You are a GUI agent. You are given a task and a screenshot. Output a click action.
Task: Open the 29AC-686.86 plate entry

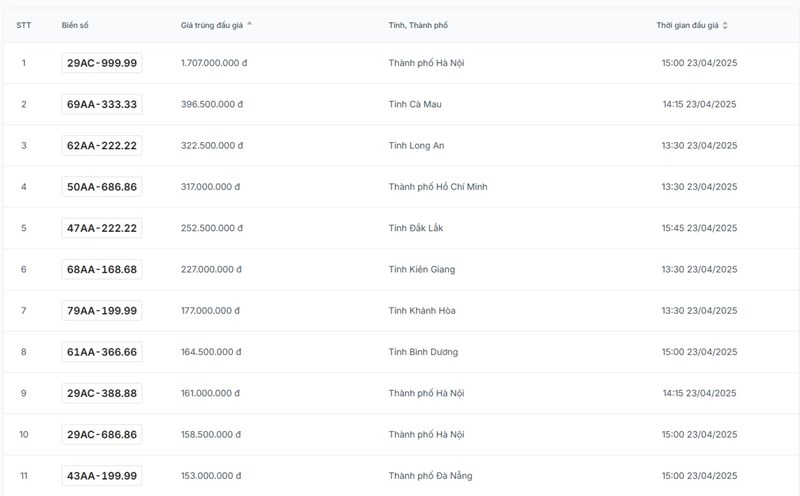point(102,434)
